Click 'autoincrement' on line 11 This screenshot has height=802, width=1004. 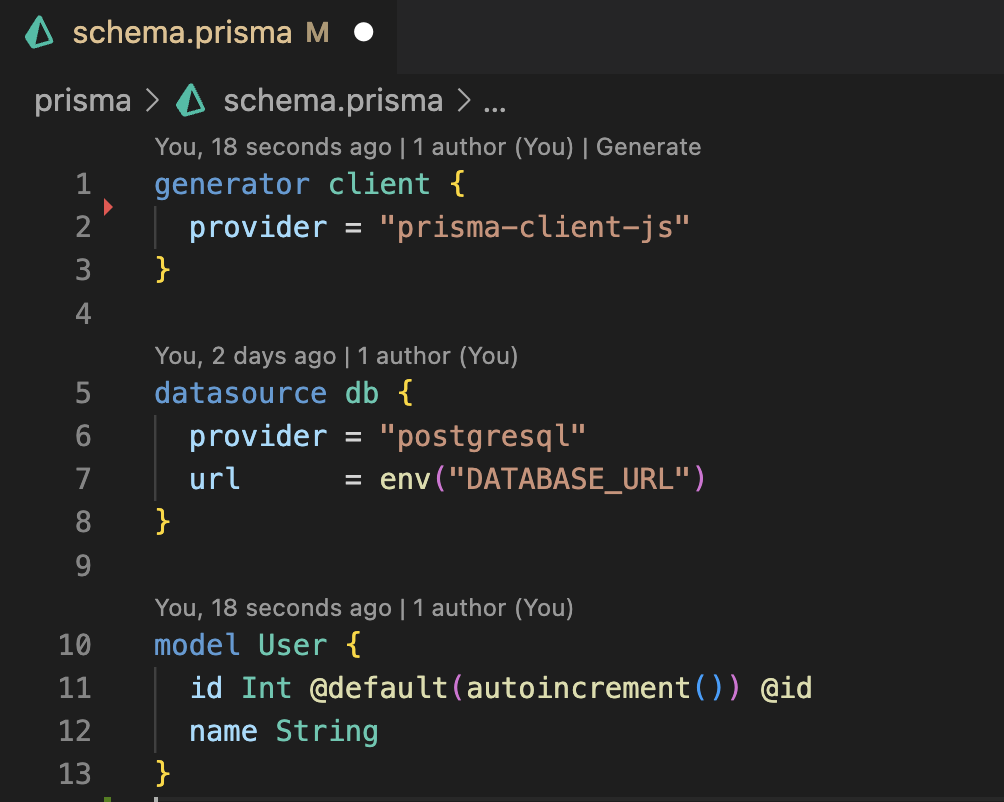[578, 689]
